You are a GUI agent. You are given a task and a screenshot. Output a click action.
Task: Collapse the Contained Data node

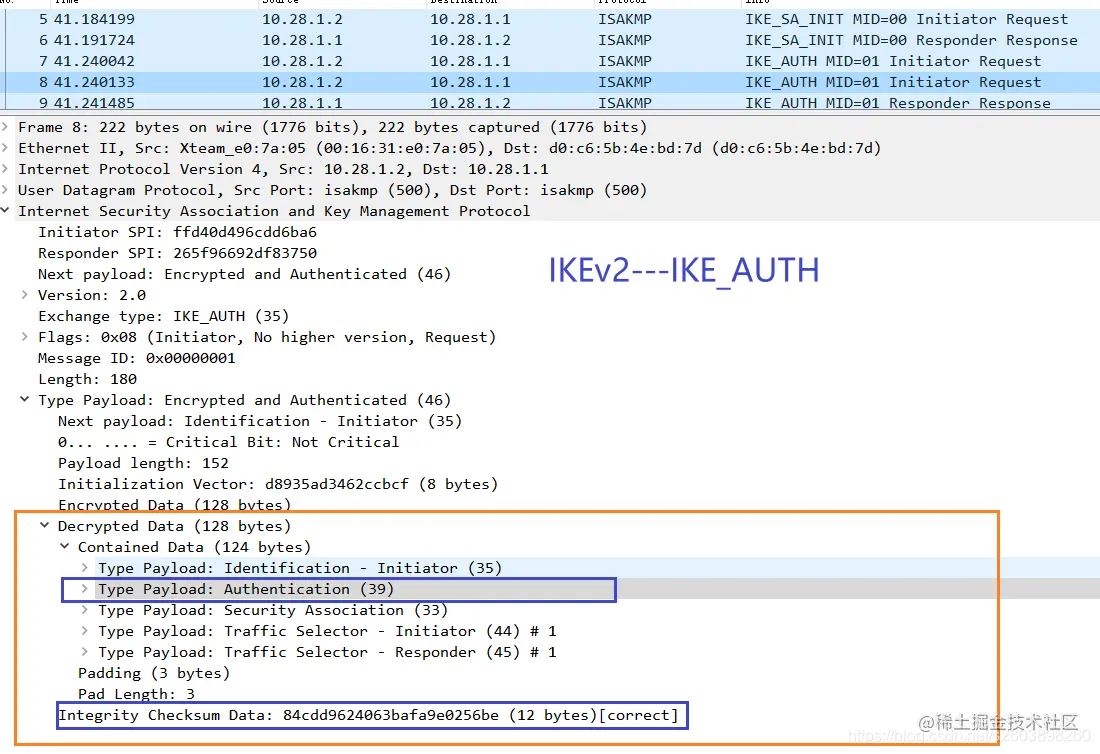click(65, 546)
